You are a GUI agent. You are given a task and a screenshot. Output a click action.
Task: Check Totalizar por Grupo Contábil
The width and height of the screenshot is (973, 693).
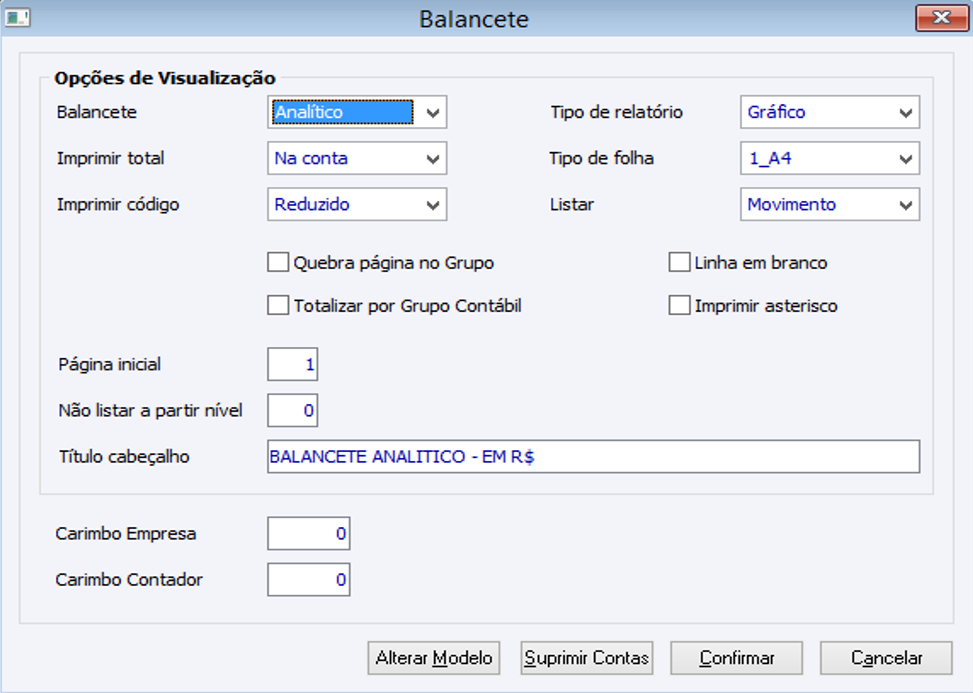(x=278, y=306)
